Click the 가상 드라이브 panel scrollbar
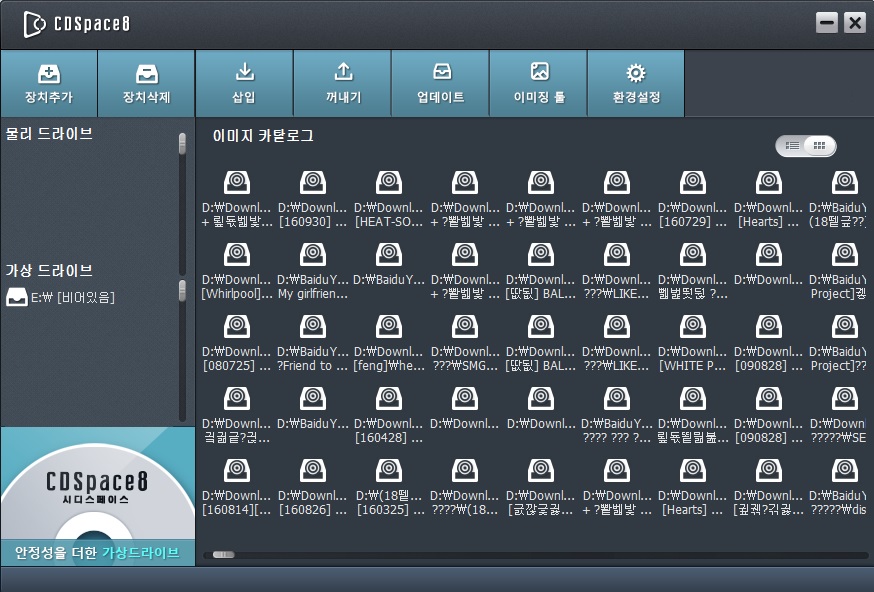 point(182,291)
